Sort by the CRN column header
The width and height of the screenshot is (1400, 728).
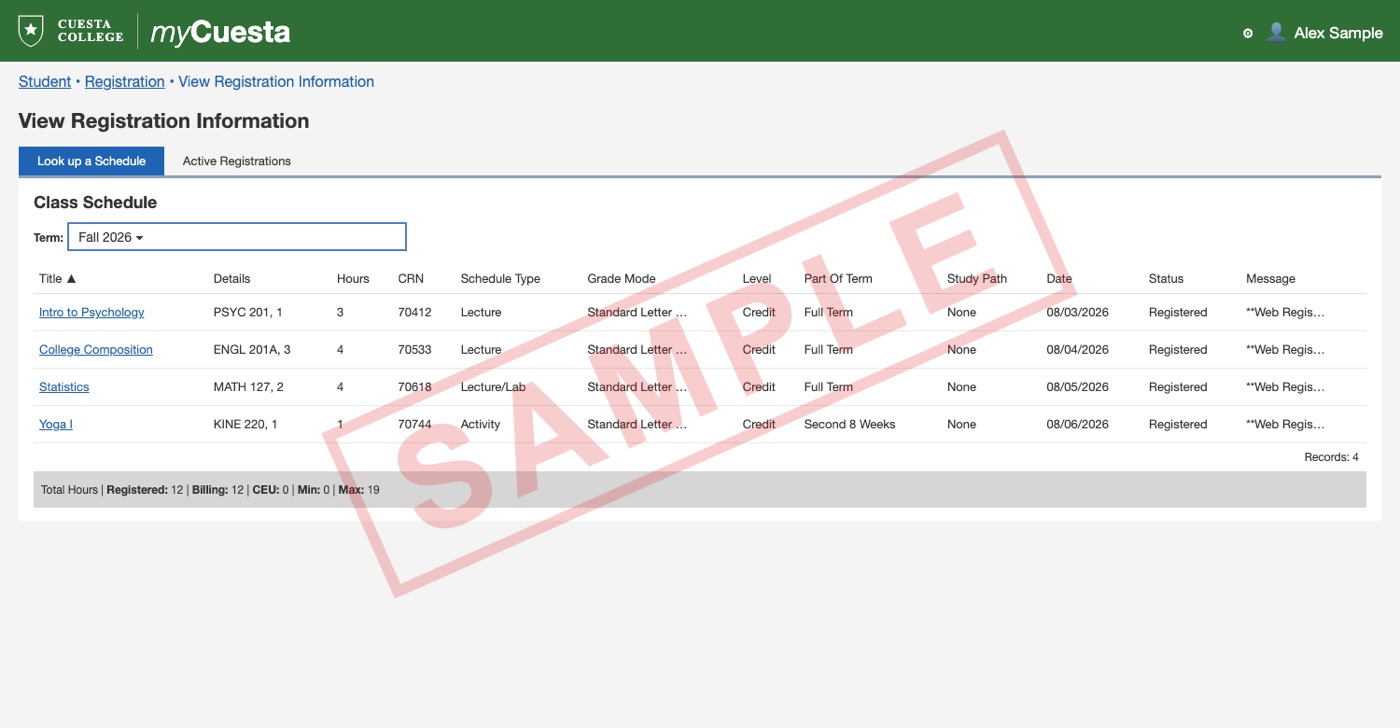tap(411, 279)
